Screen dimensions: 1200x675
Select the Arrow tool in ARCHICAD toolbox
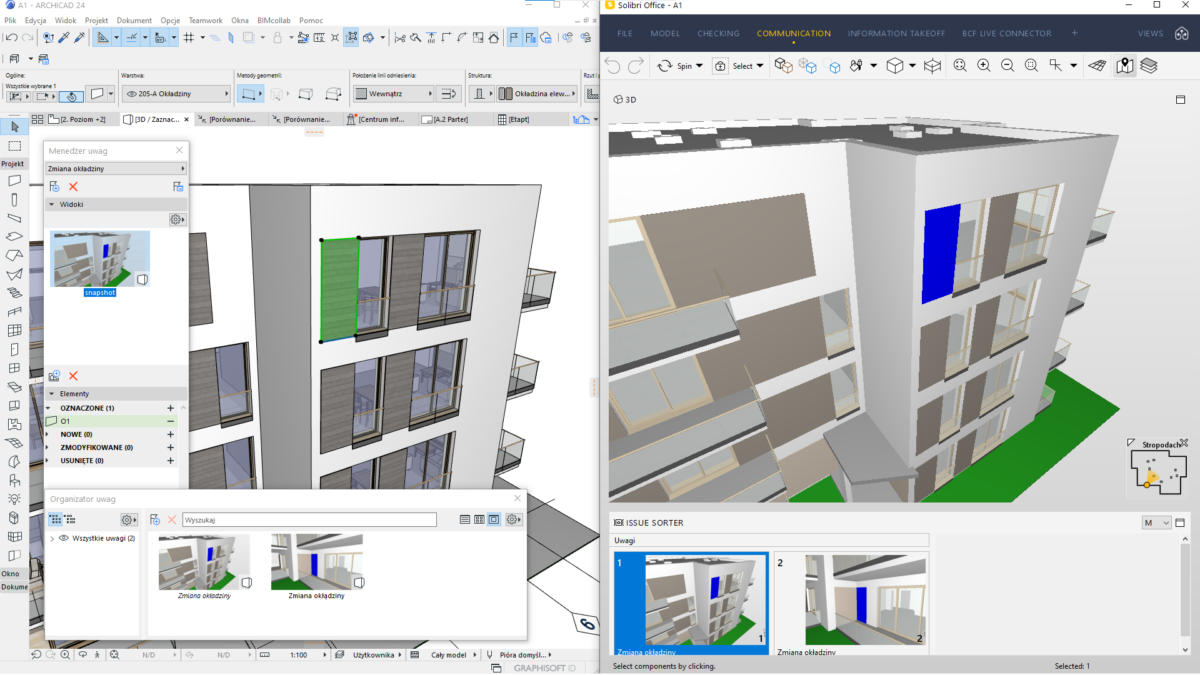click(x=14, y=127)
